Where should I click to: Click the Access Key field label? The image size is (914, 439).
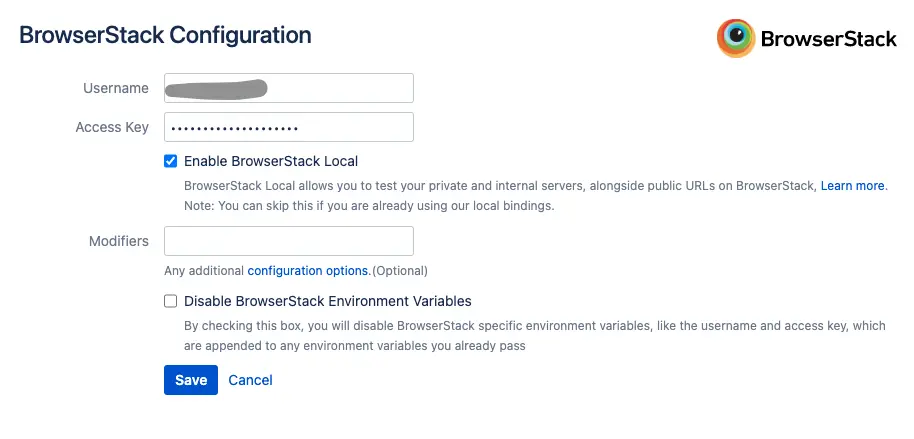(x=112, y=127)
